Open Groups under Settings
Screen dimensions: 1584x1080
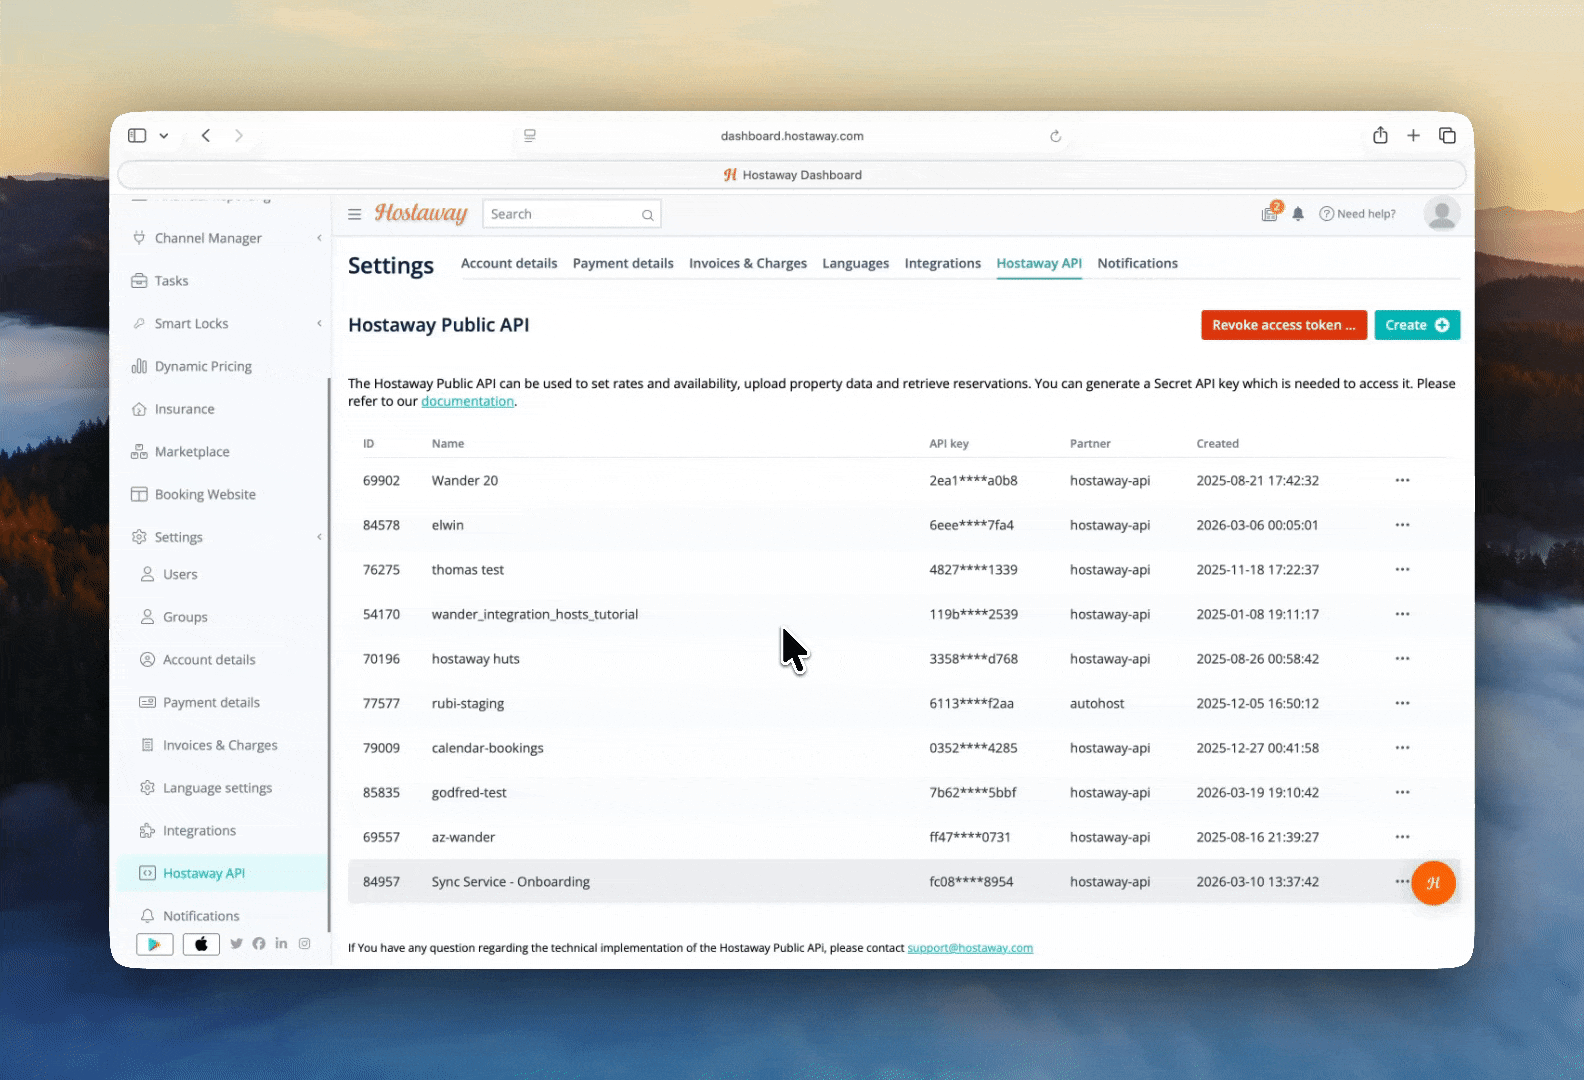click(x=185, y=618)
